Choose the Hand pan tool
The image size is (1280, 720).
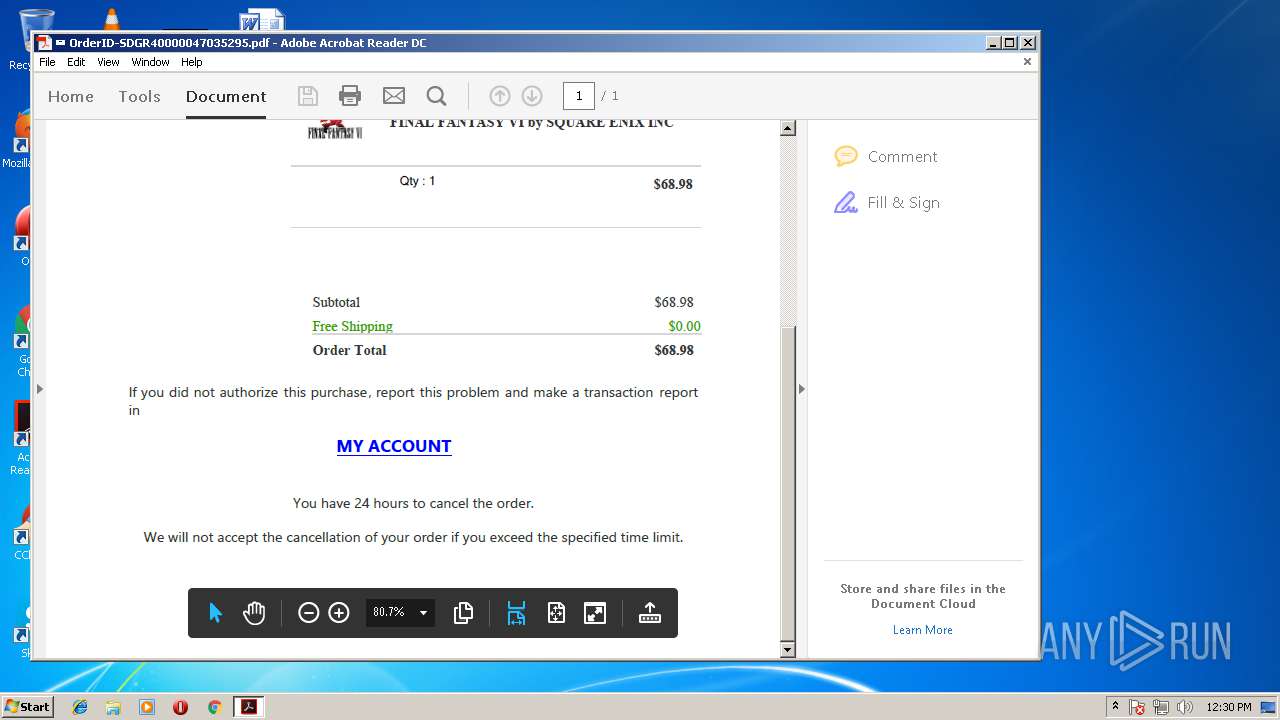point(254,613)
